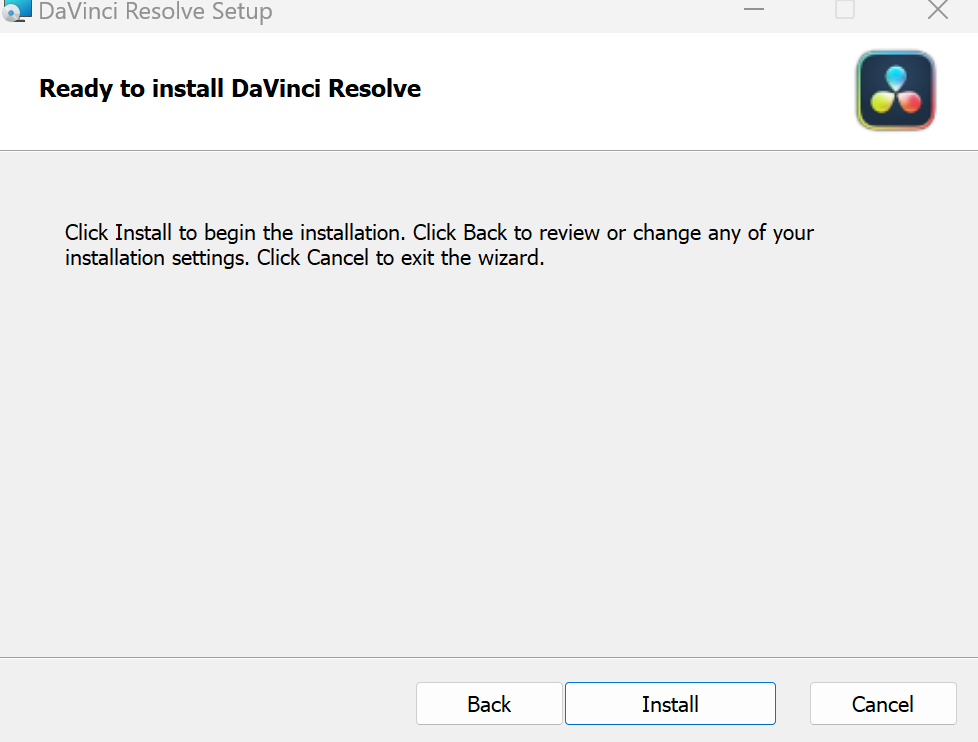Close the DaVinci Resolve Setup window
The height and width of the screenshot is (742, 978).
pos(937,9)
